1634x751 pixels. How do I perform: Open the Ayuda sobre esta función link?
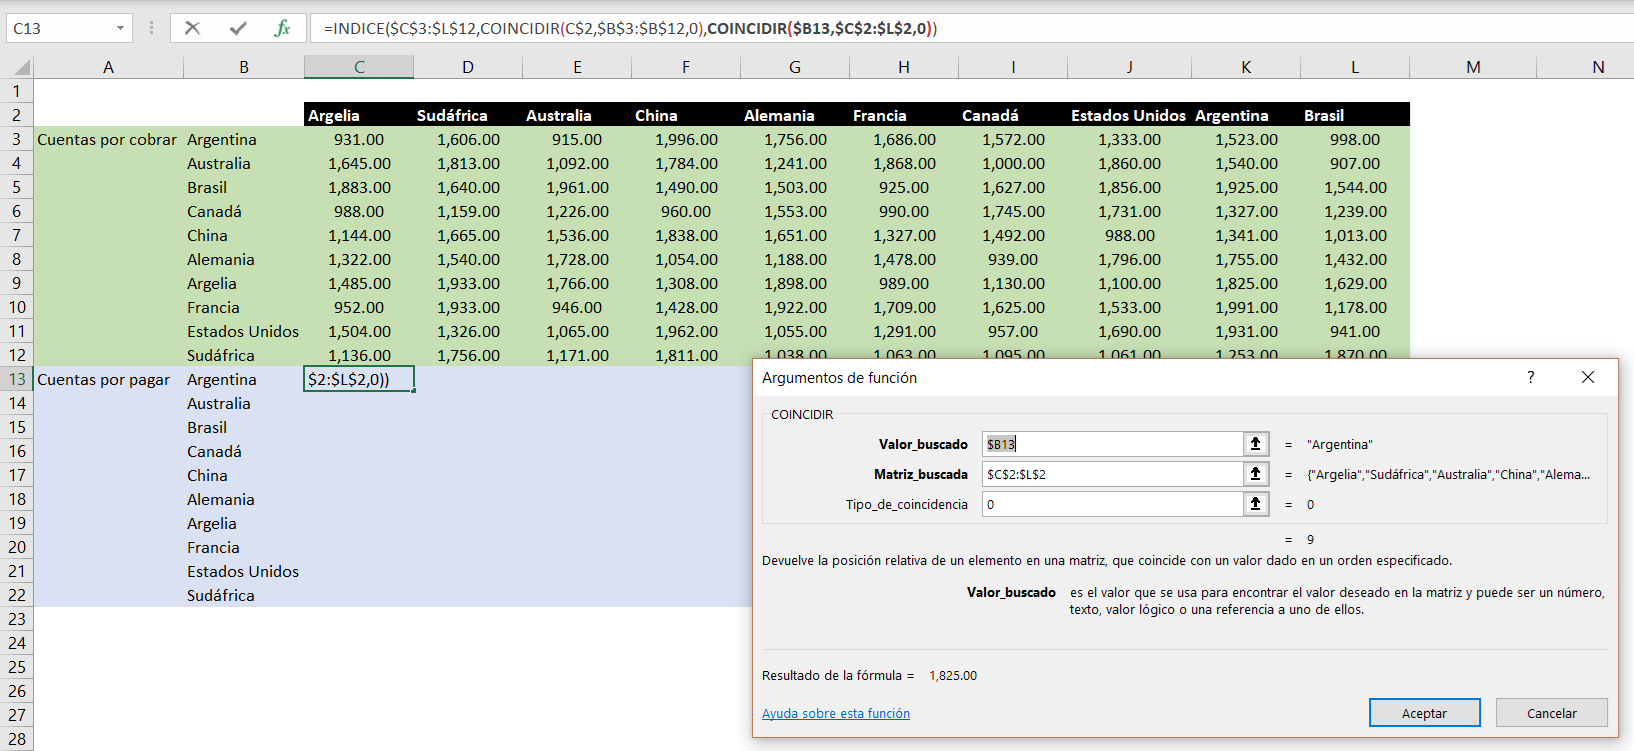pos(835,713)
